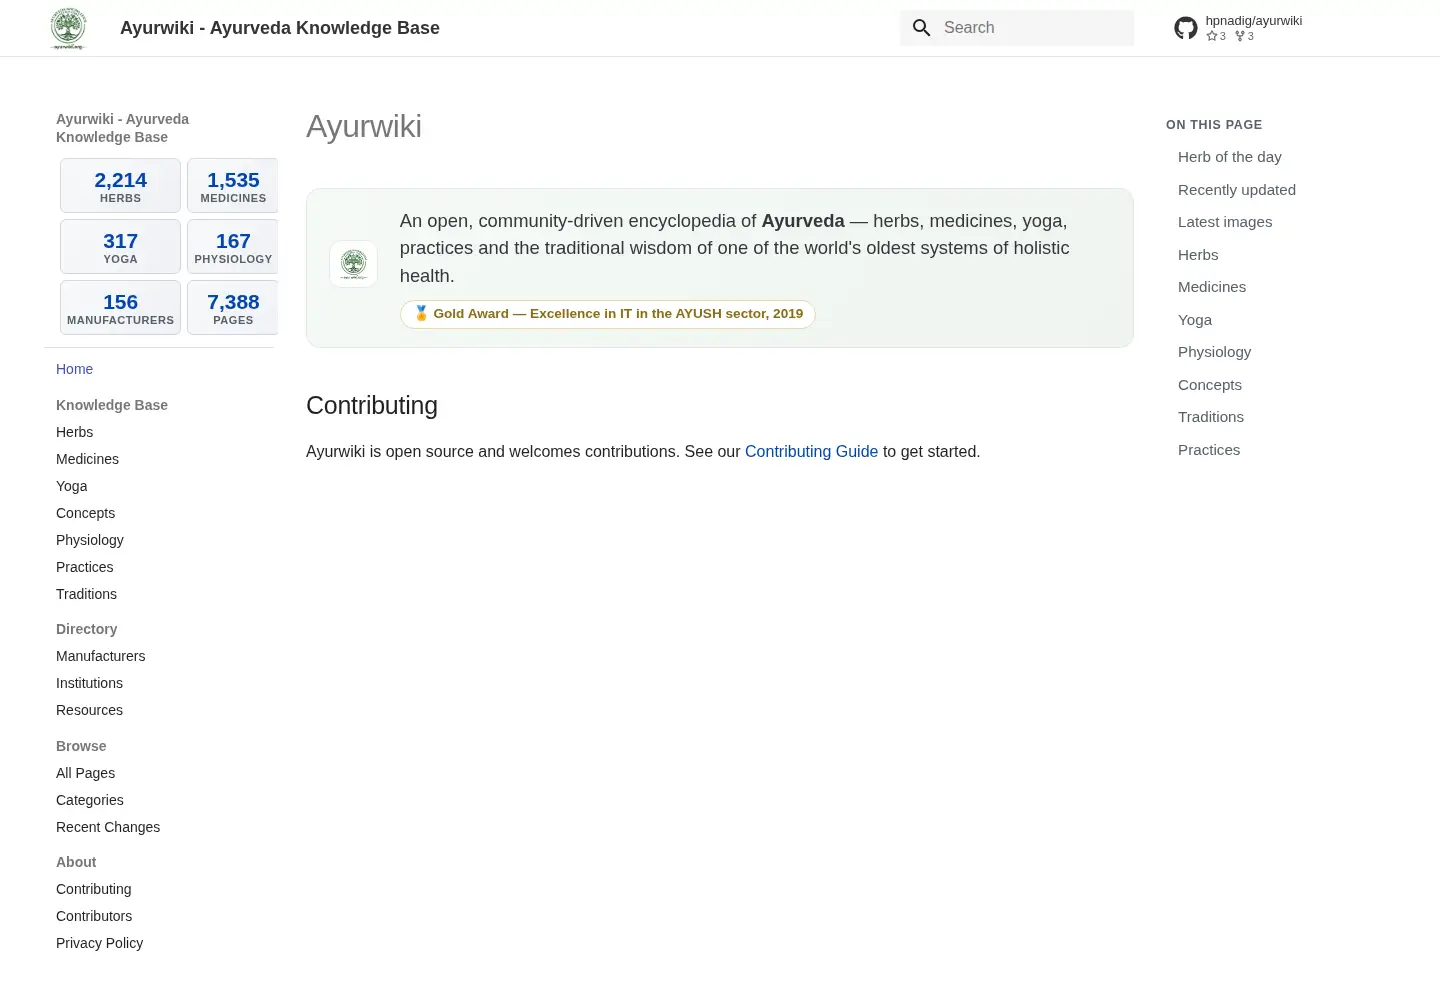Jump to Recently updated section
Image resolution: width=1440 pixels, height=1000 pixels.
coord(1236,190)
